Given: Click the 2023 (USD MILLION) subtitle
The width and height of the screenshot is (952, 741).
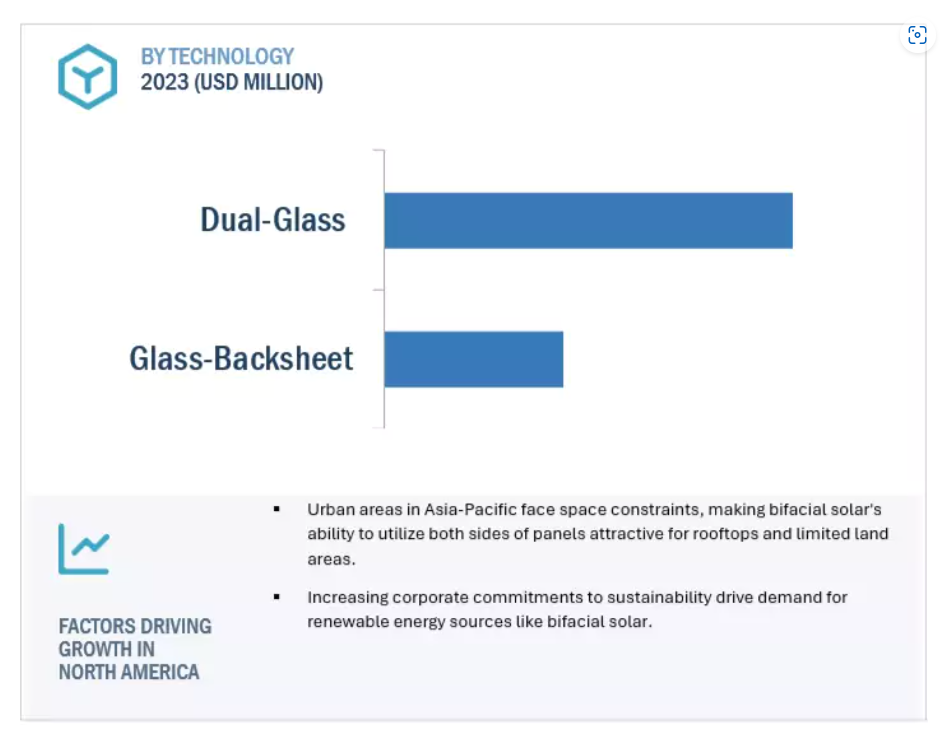Looking at the screenshot, I should tap(232, 82).
